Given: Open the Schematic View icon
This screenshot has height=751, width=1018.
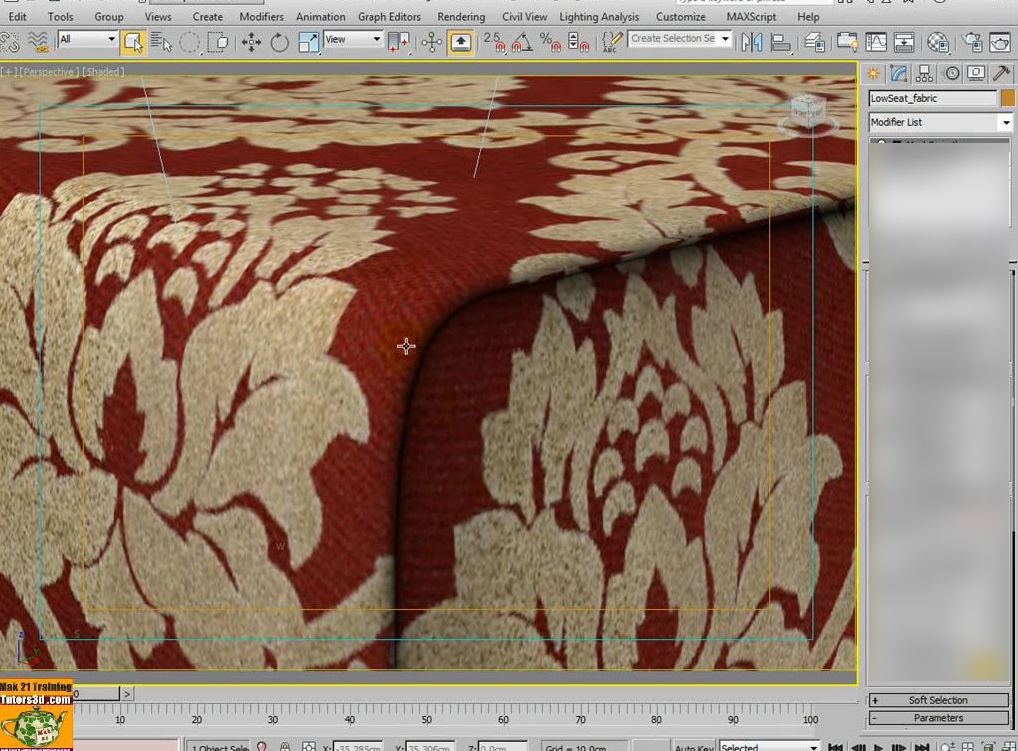Looking at the screenshot, I should coord(904,43).
